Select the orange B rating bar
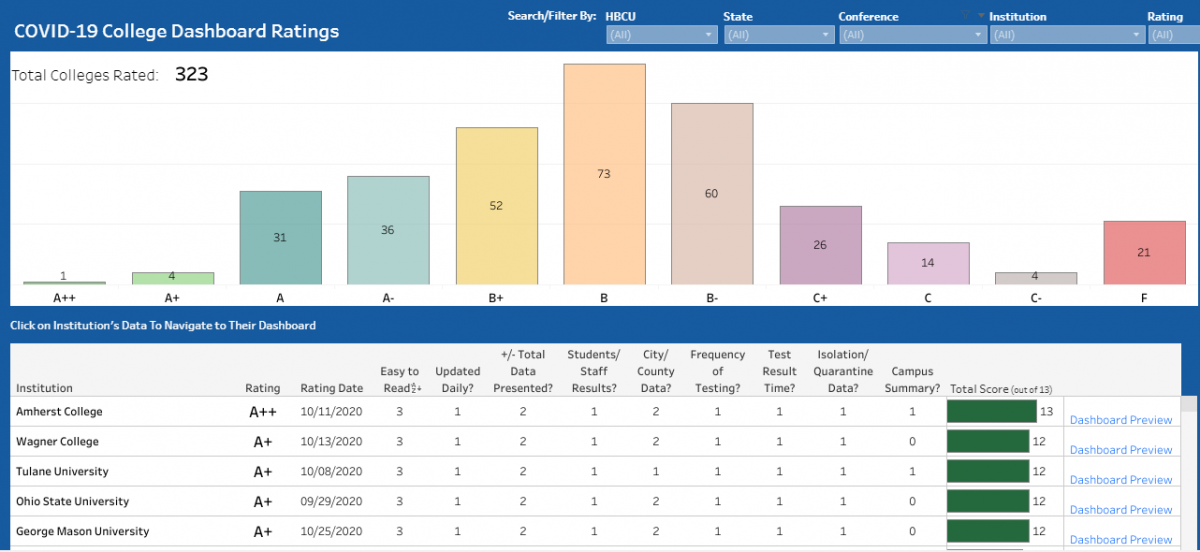The width and height of the screenshot is (1200, 552). pyautogui.click(x=604, y=174)
